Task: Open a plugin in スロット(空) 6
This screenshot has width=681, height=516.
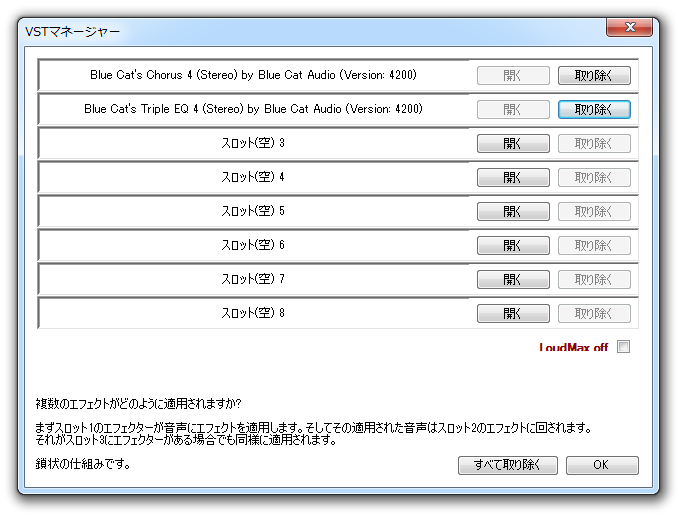Action: point(513,245)
